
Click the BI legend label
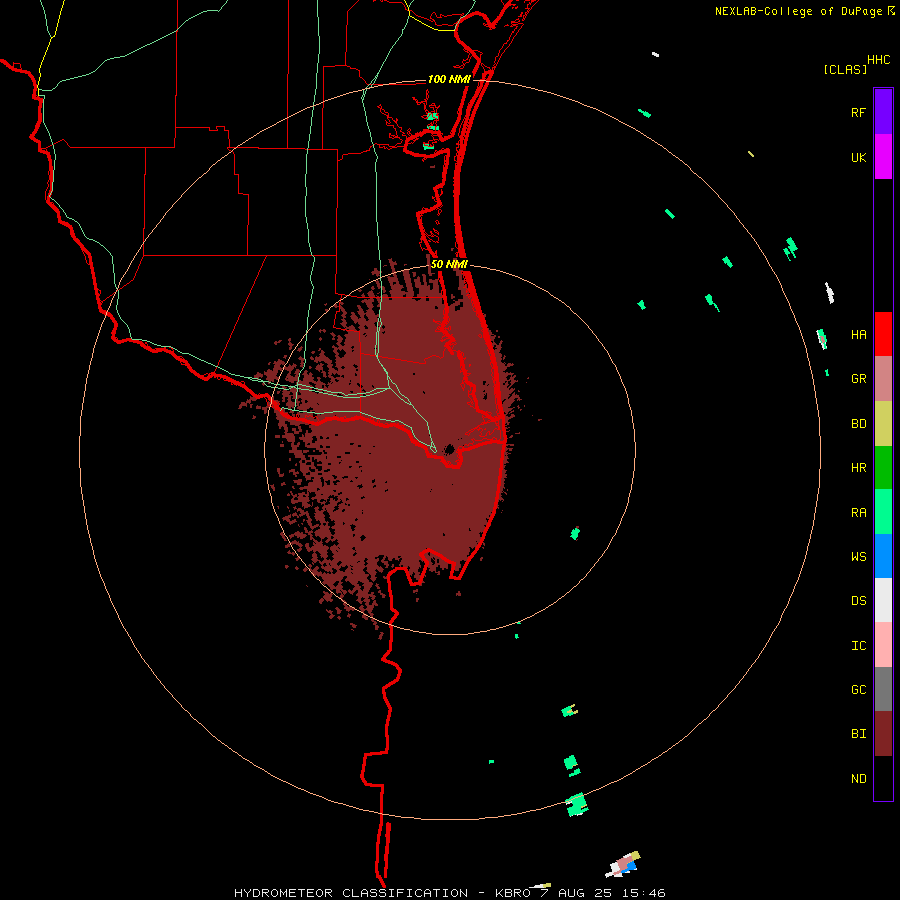point(859,734)
